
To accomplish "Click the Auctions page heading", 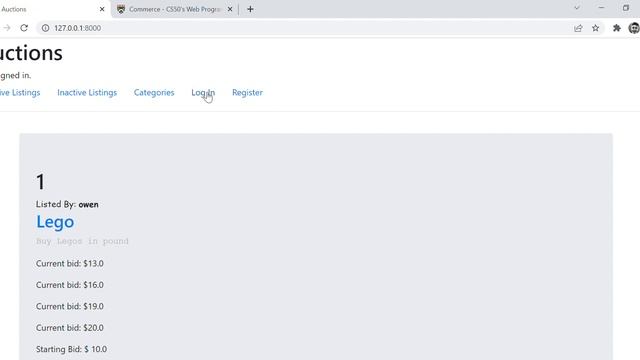I will click(x=31, y=53).
